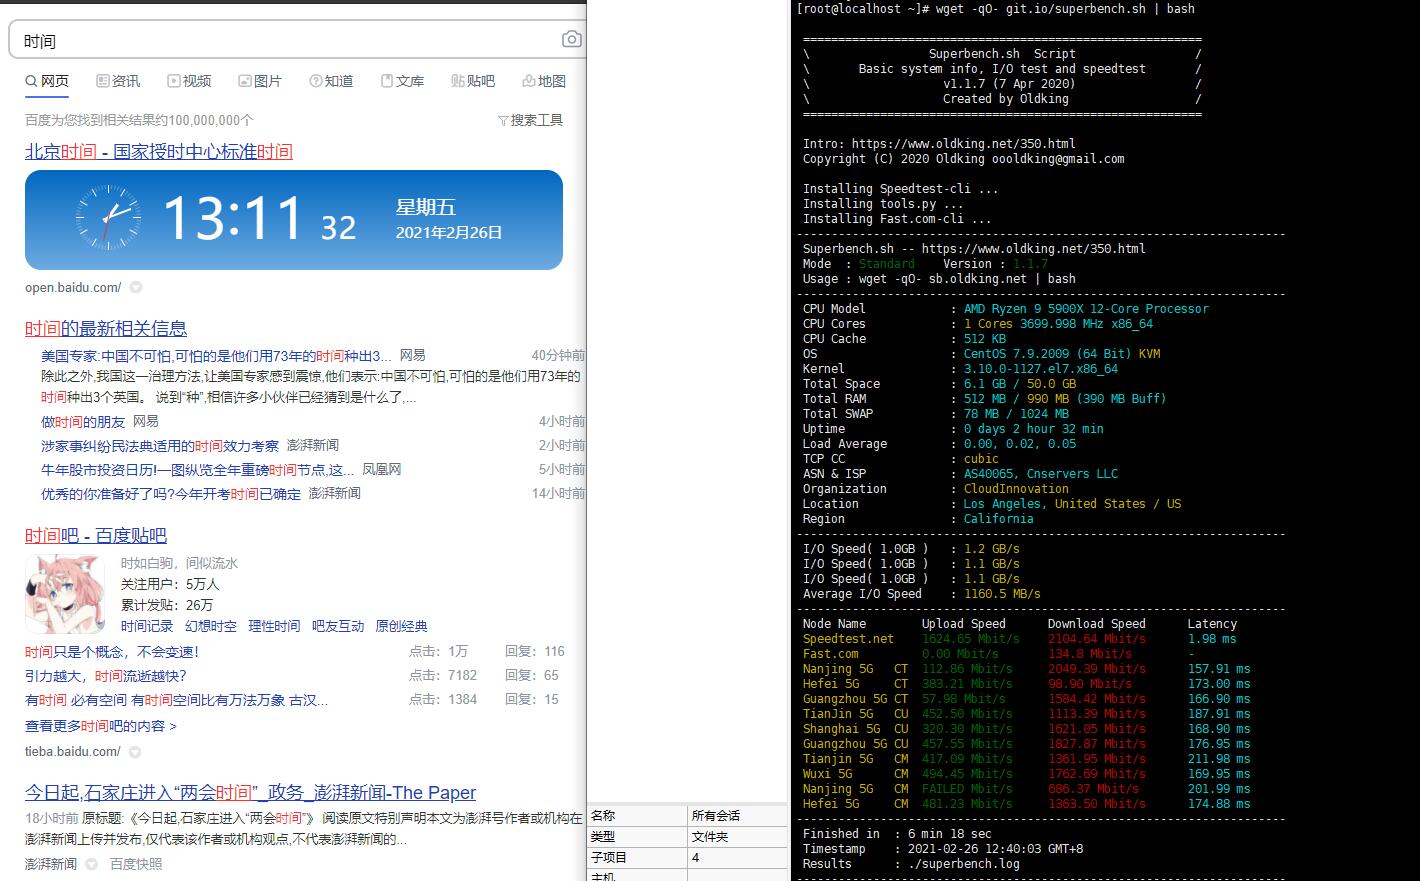
Task: Click the camera image-search icon
Action: pos(571,40)
